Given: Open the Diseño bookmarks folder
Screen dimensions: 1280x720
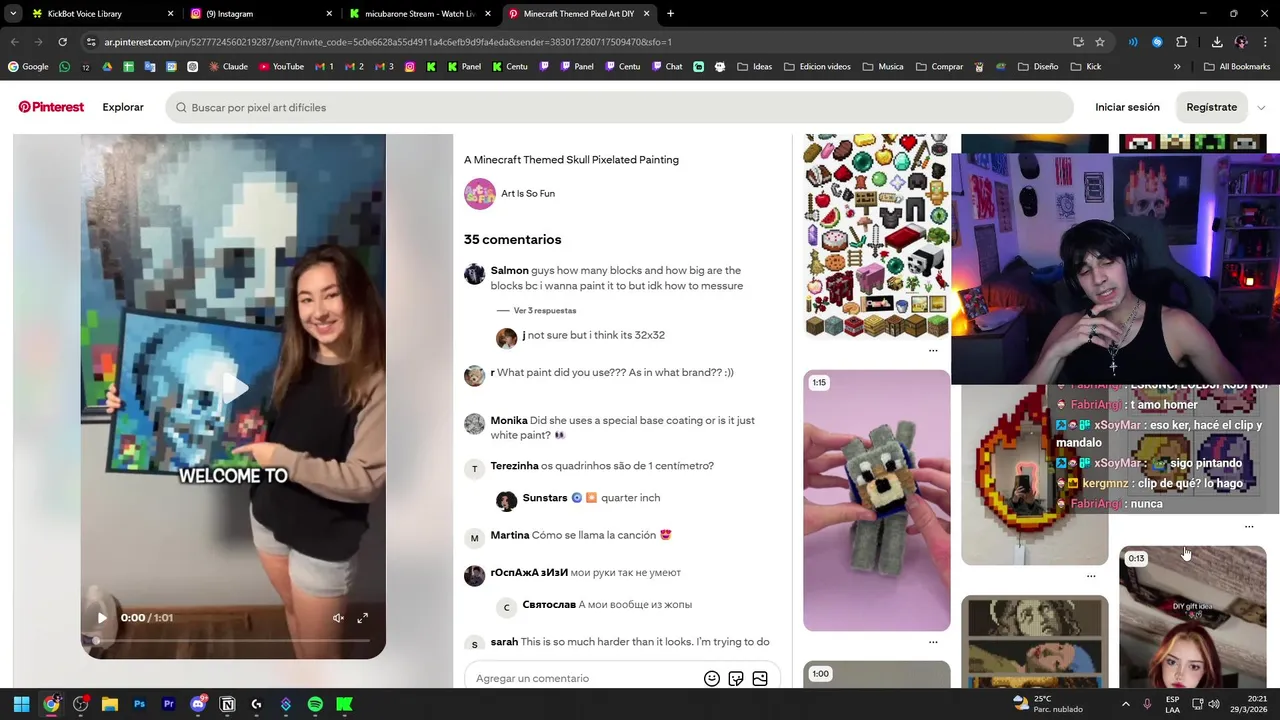Looking at the screenshot, I should click(1037, 67).
